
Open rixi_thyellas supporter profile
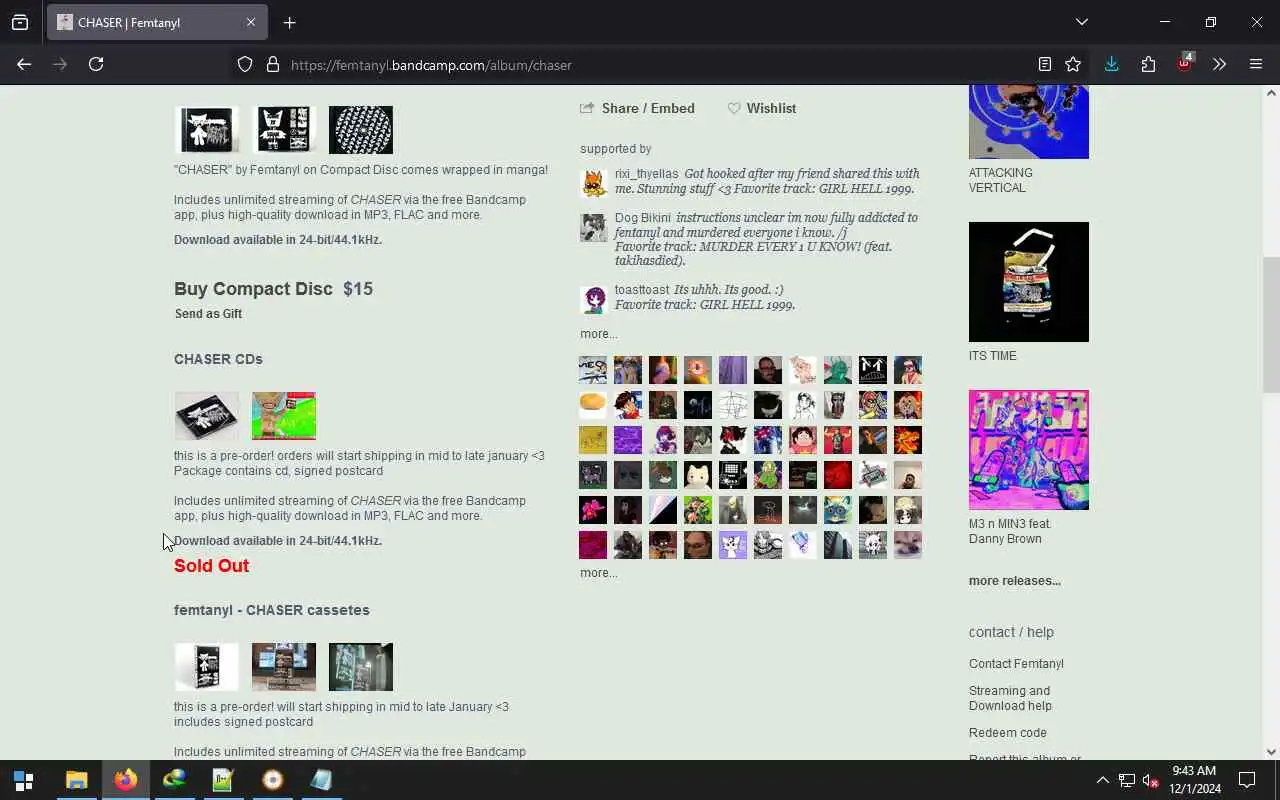pyautogui.click(x=646, y=174)
